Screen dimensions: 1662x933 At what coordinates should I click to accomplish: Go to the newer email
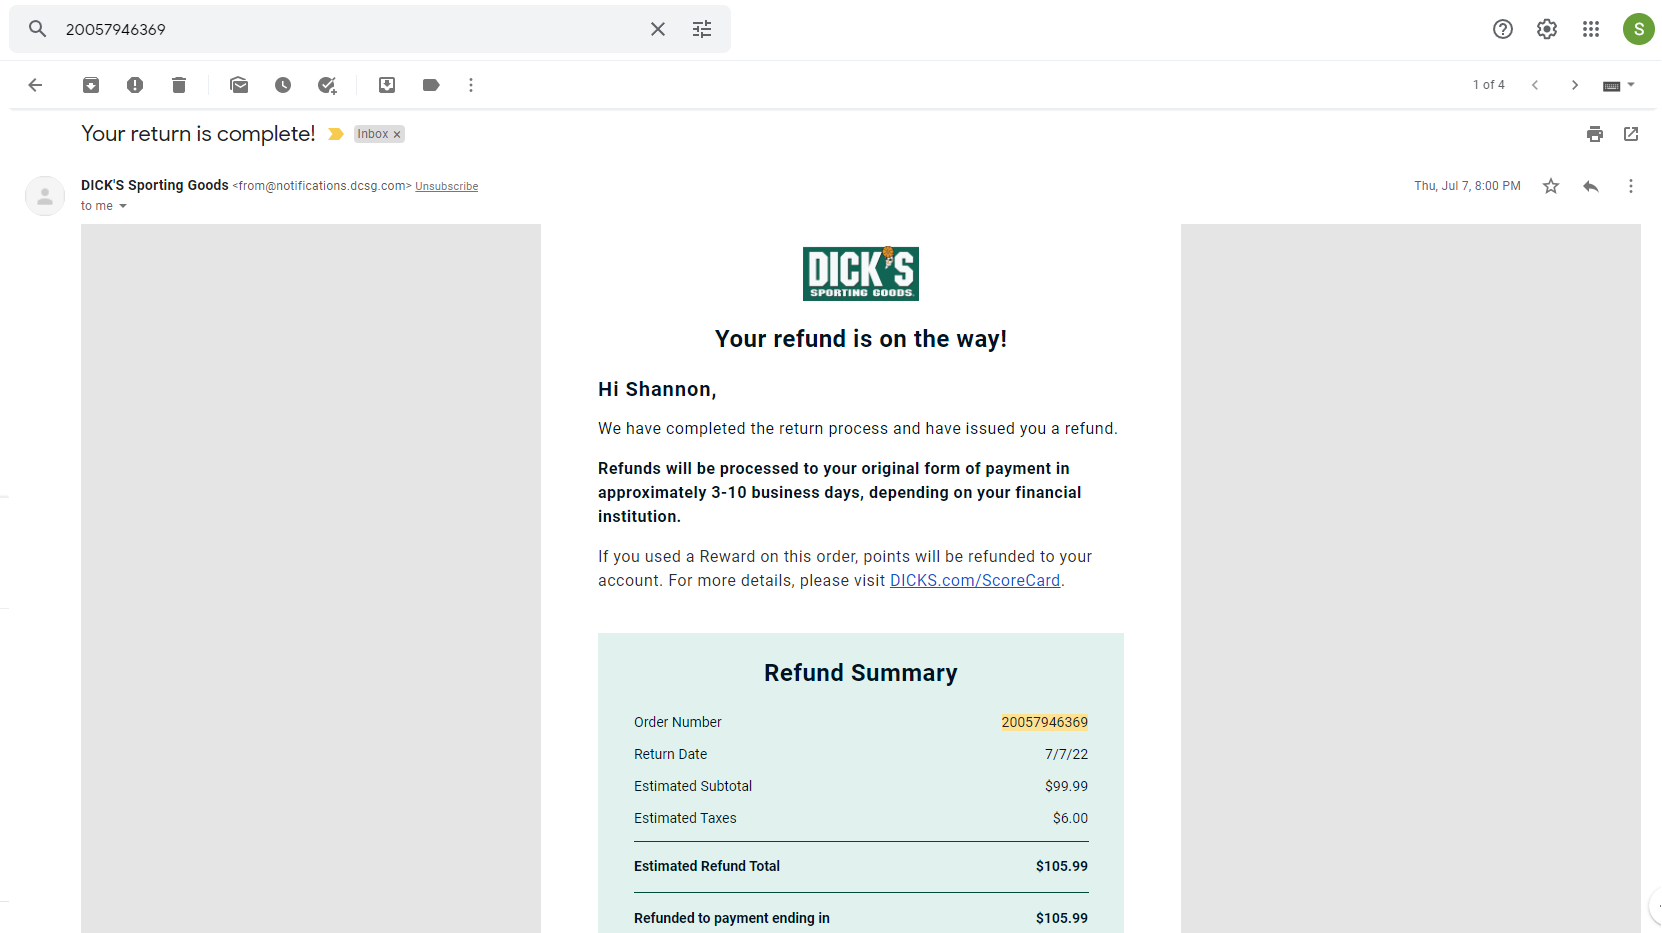(1535, 85)
